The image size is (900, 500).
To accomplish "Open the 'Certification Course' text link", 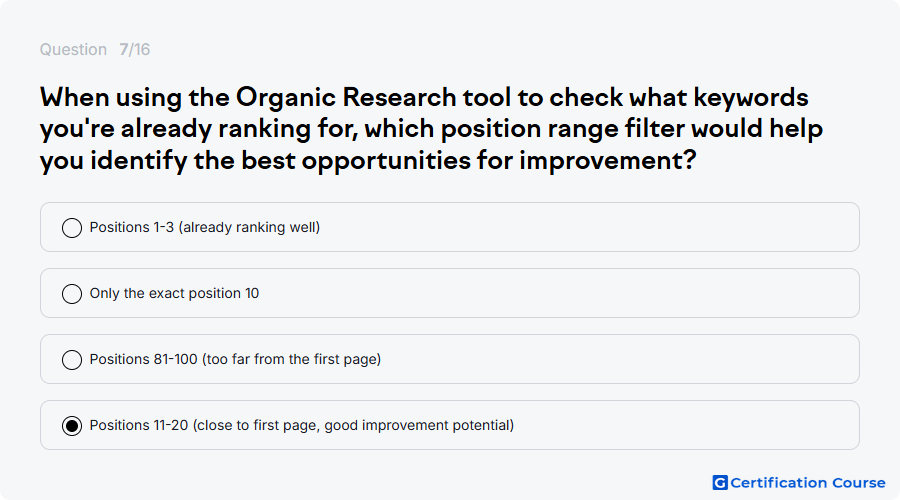I will pyautogui.click(x=808, y=483).
